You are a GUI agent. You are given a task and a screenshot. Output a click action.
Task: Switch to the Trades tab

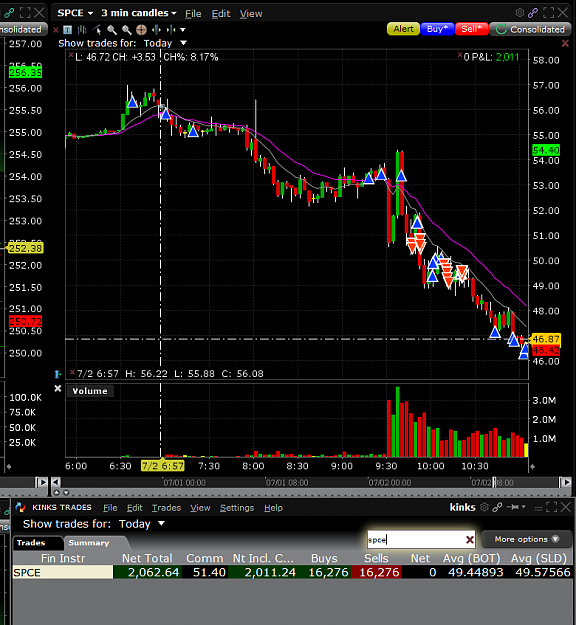[x=37, y=543]
